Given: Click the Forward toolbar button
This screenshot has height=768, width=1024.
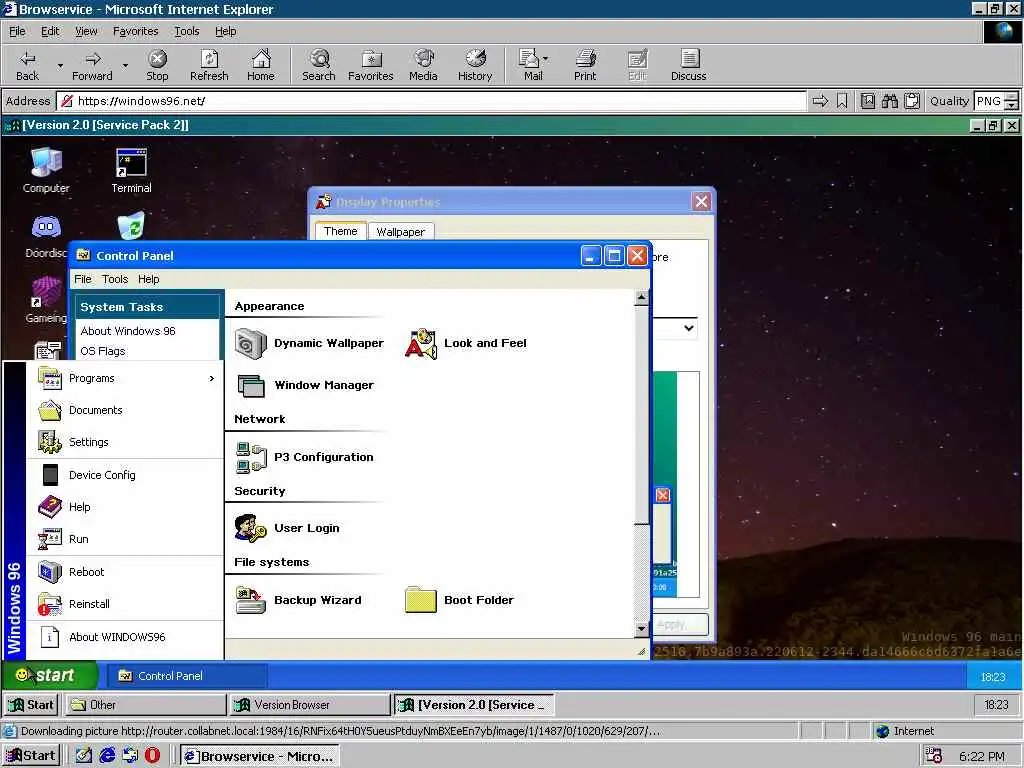Looking at the screenshot, I should [x=92, y=65].
